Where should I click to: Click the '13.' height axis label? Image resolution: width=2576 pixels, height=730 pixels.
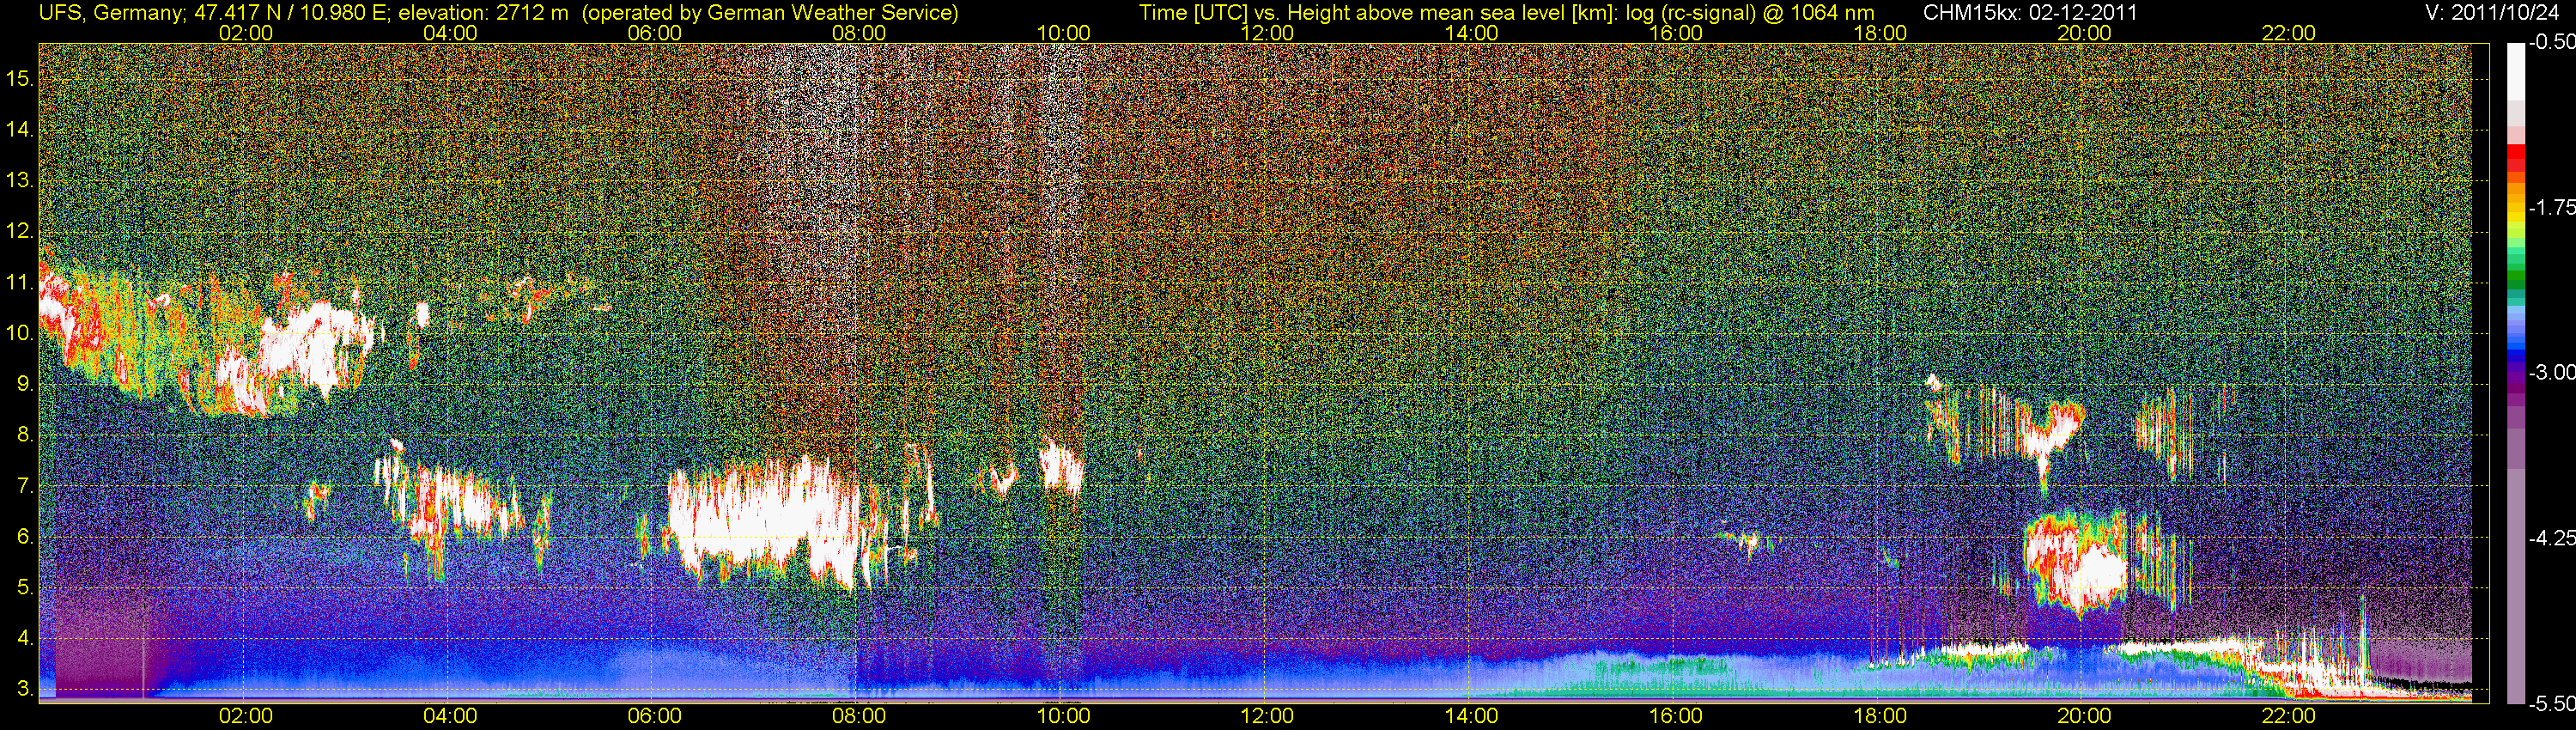tap(20, 181)
